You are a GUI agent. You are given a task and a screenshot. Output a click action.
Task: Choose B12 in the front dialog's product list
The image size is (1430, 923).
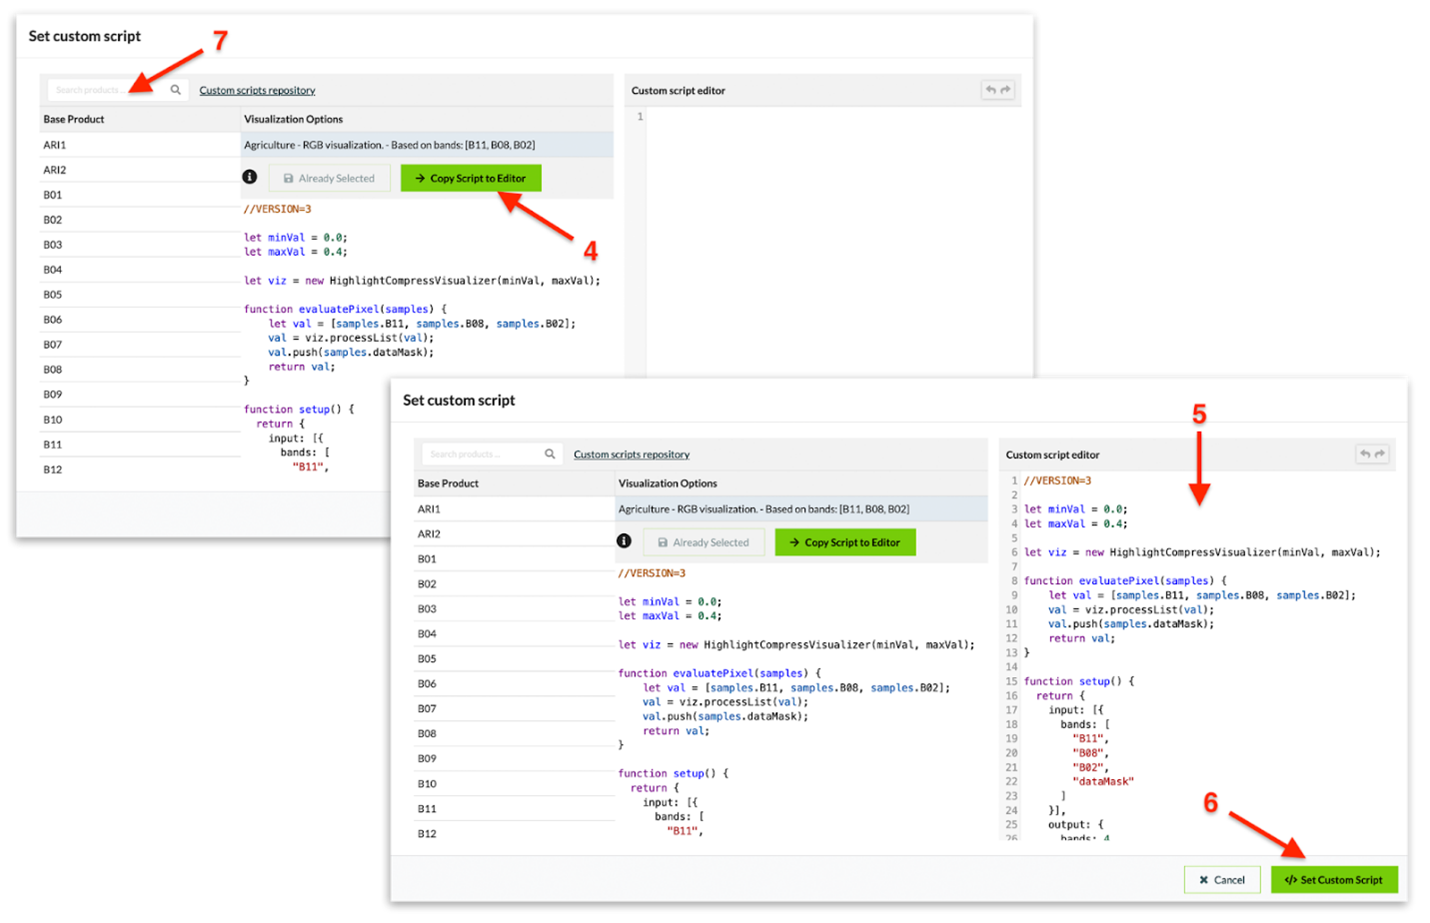tap(427, 833)
